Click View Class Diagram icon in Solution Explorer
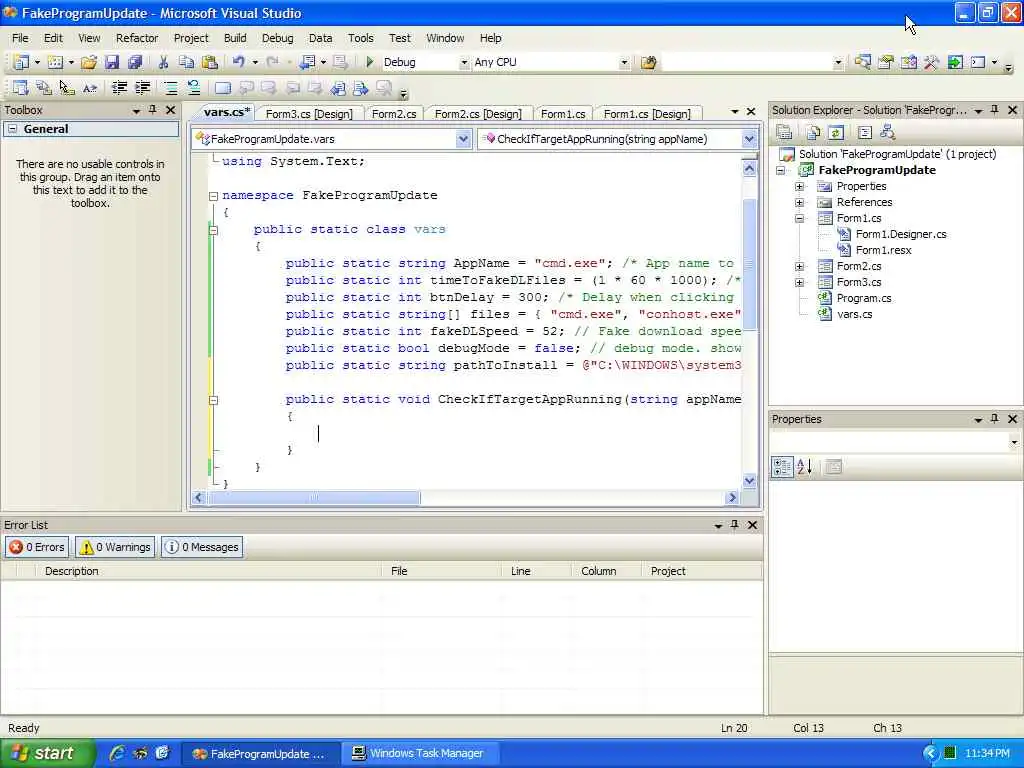This screenshot has width=1024, height=768. click(x=887, y=133)
